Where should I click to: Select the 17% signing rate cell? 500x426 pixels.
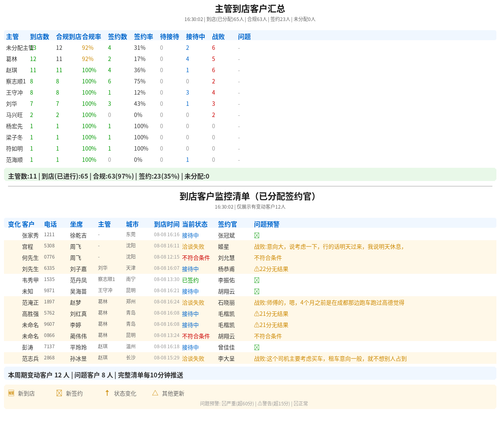click(x=140, y=59)
